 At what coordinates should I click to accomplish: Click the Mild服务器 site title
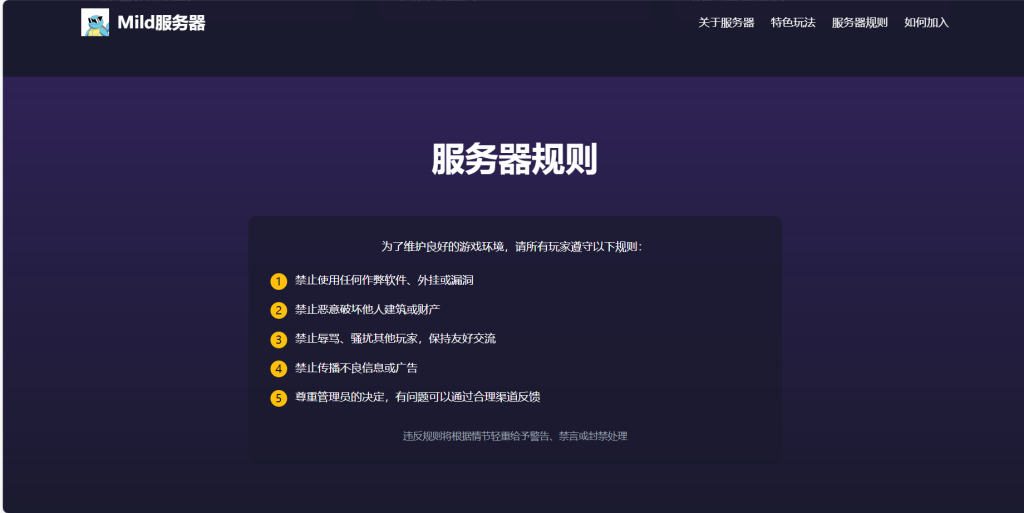coord(161,23)
